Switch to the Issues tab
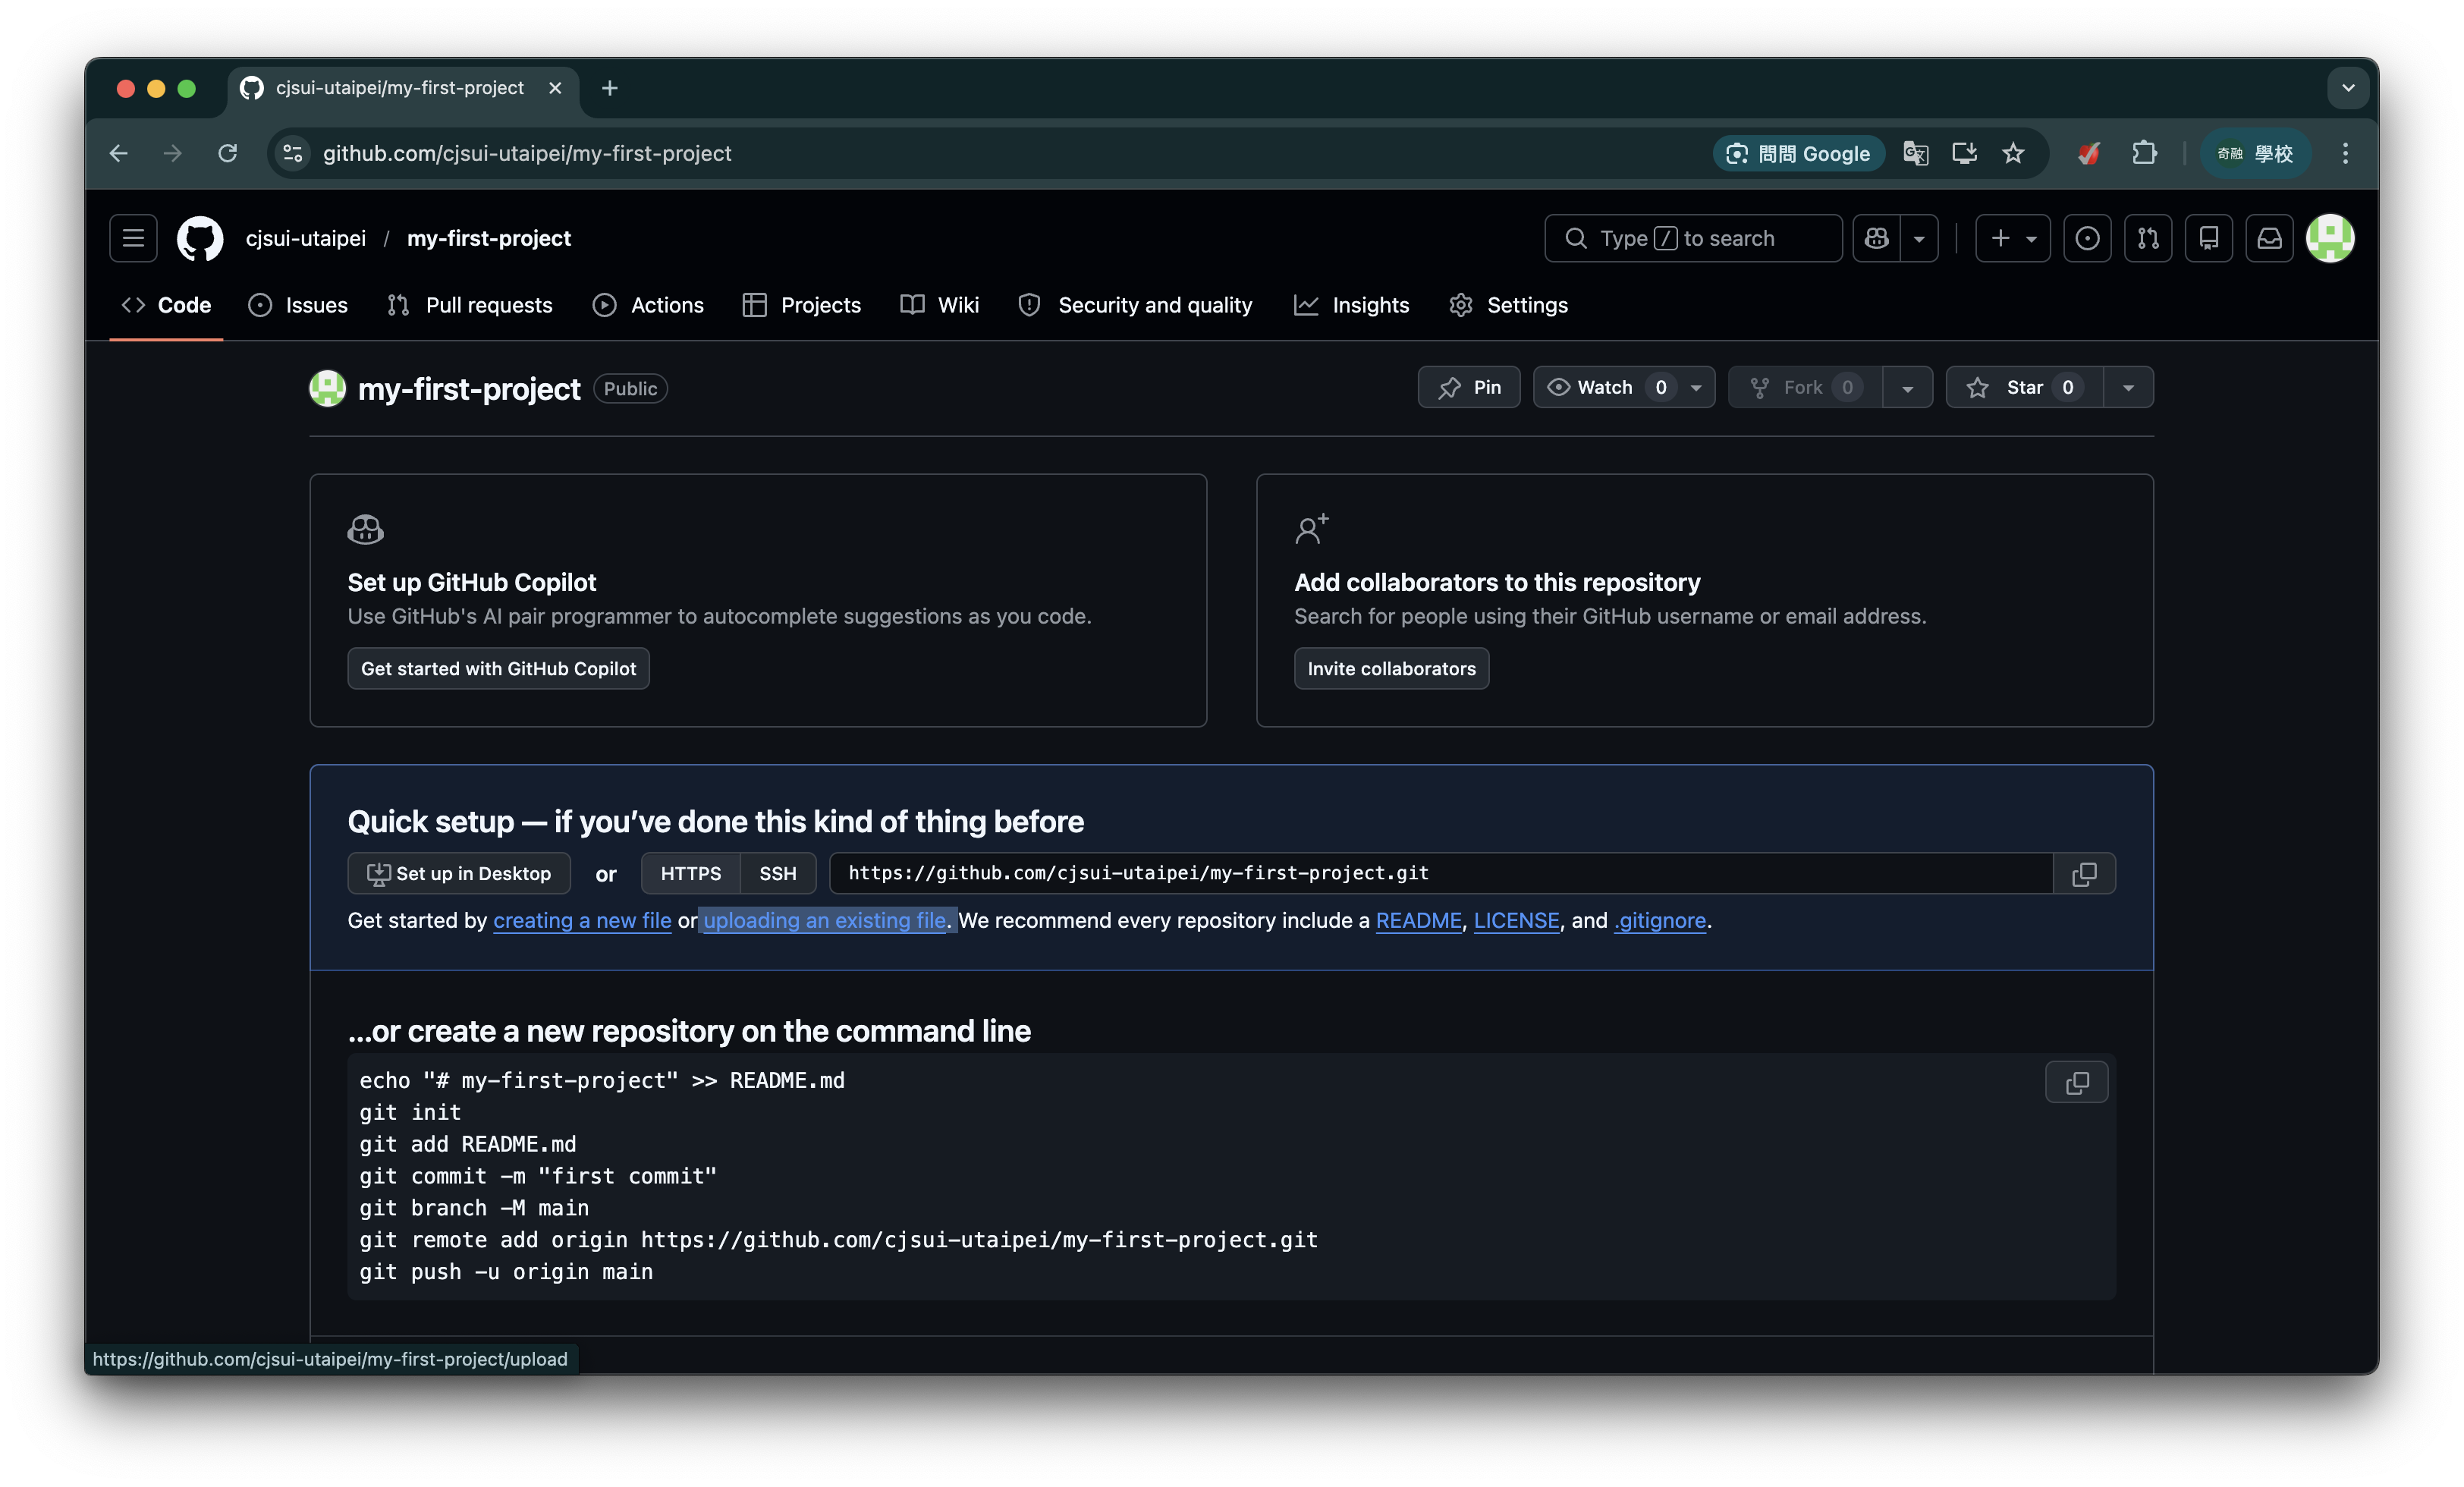This screenshot has width=2464, height=1487. pos(298,305)
